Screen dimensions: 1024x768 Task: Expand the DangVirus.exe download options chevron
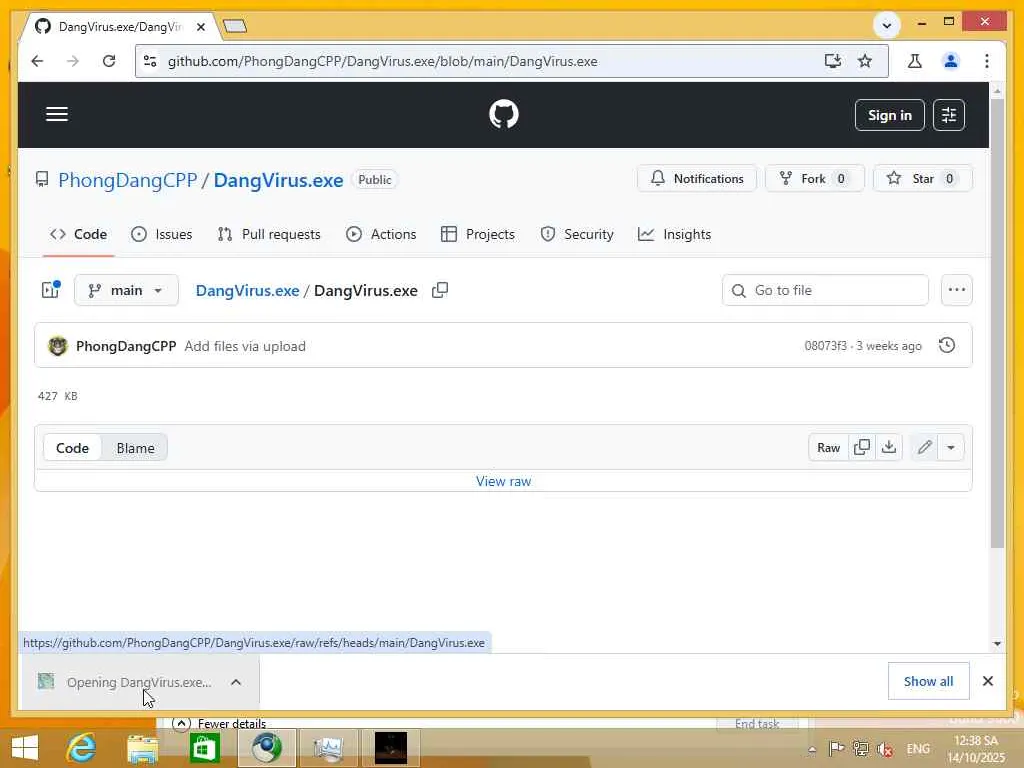point(236,682)
